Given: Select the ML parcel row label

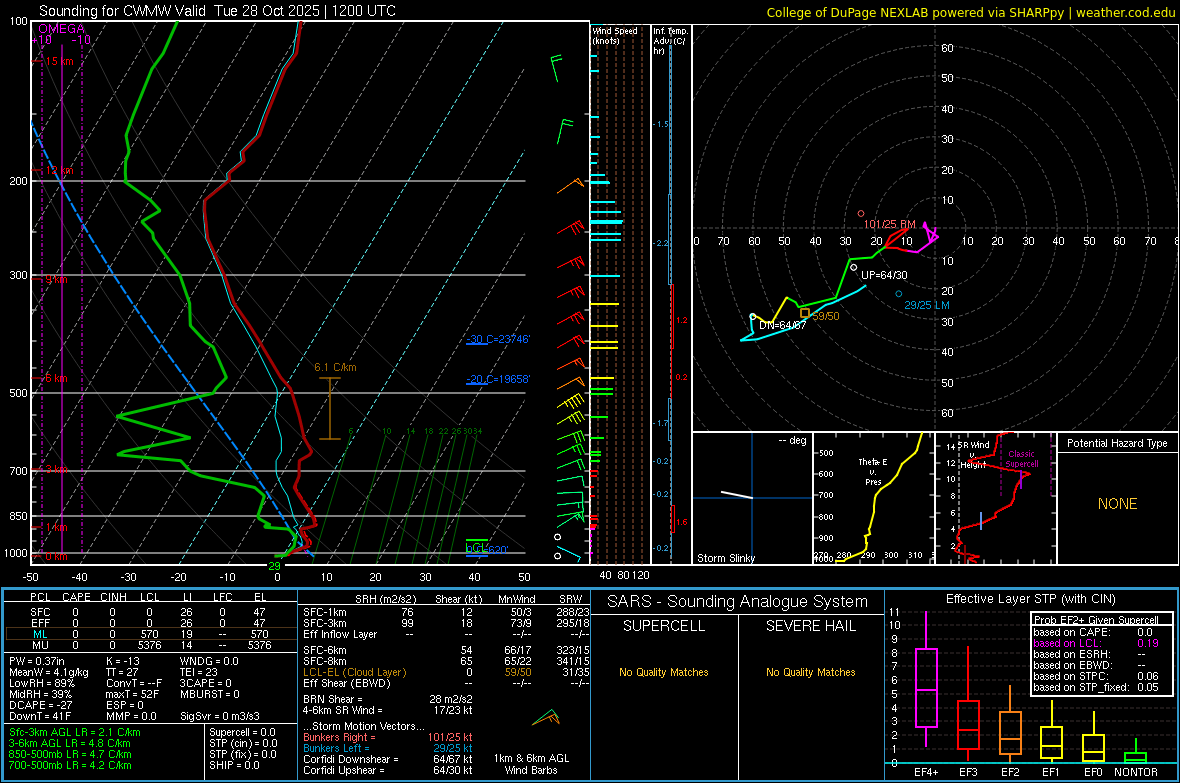Looking at the screenshot, I should 40,634.
